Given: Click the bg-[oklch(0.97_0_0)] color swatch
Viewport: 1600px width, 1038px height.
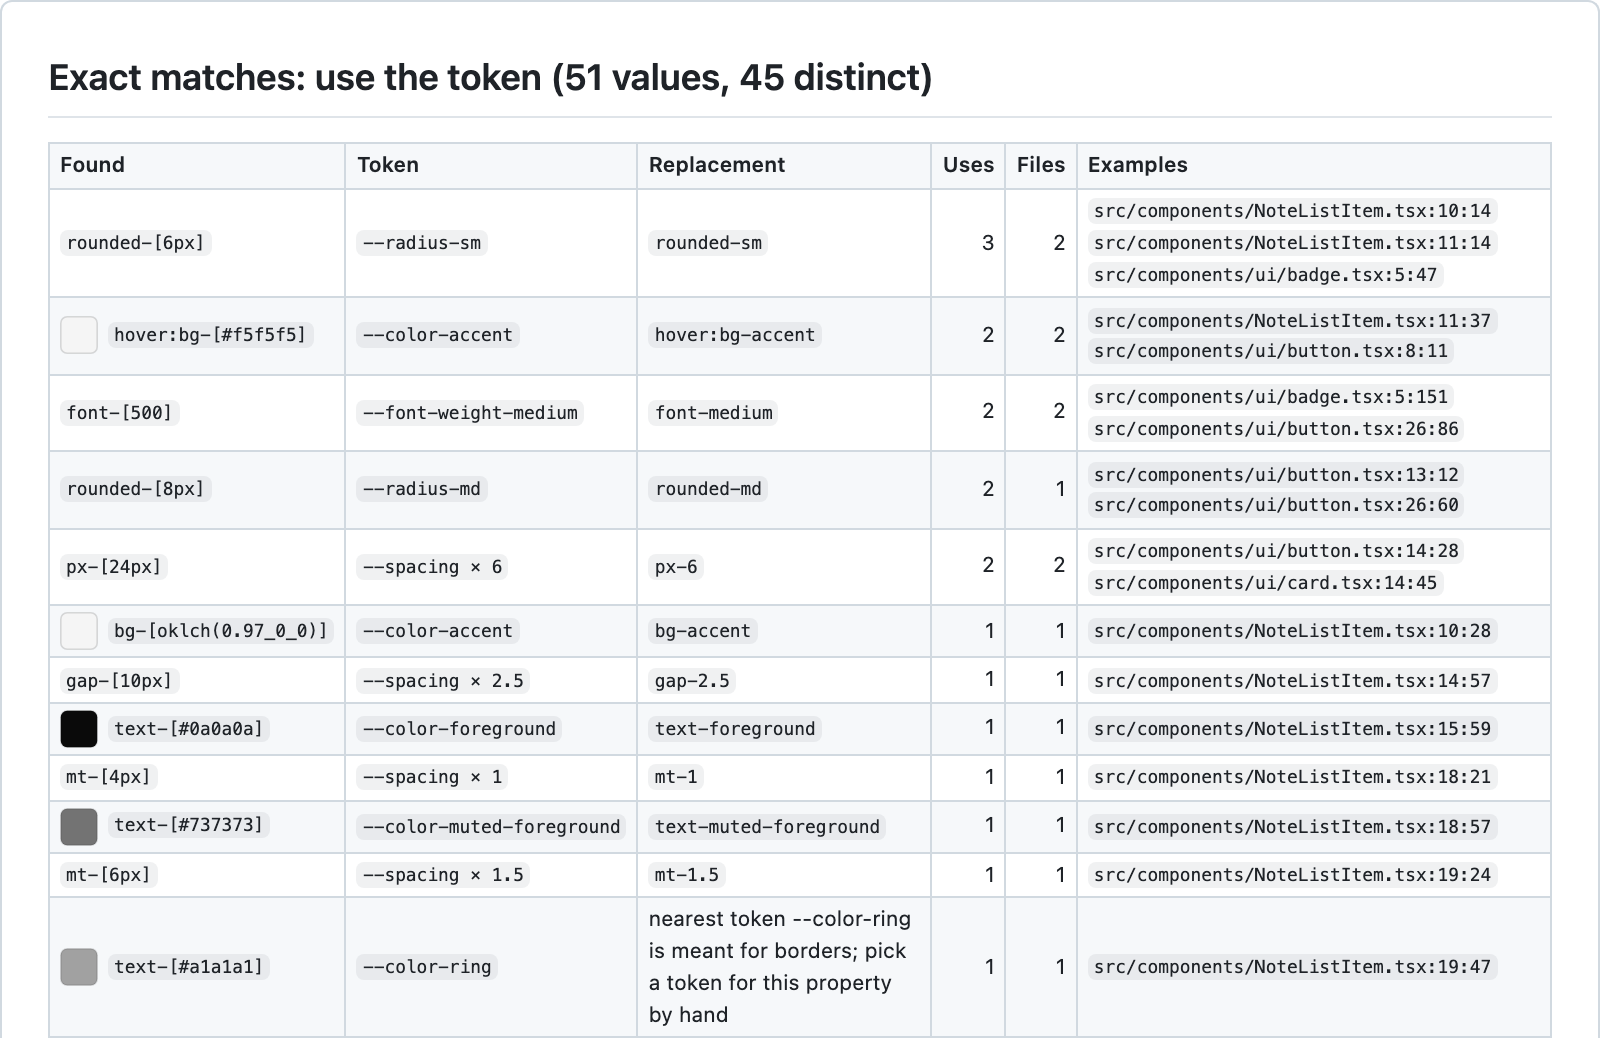Looking at the screenshot, I should [79, 631].
